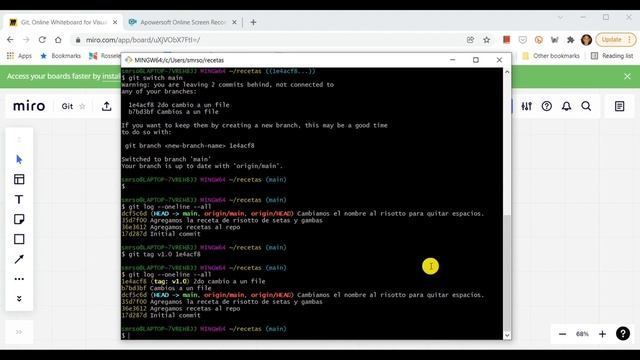Open the Other bookmarks folder
The height and width of the screenshot is (360, 640).
(551, 56)
